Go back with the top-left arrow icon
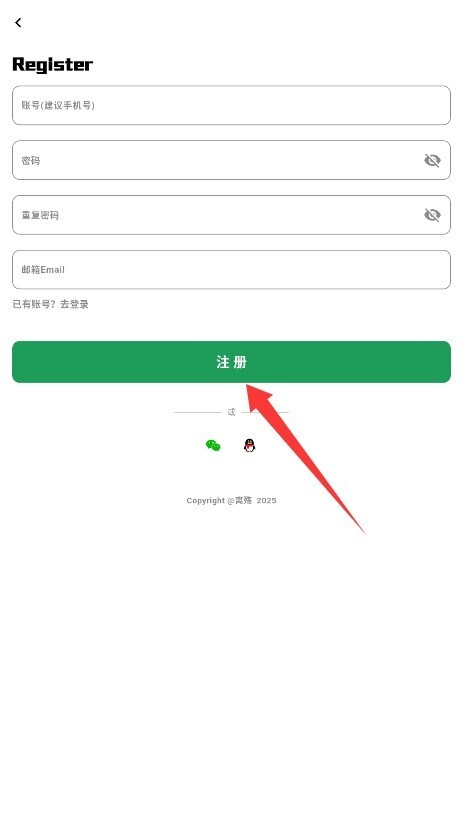Image resolution: width=464 pixels, height=813 pixels. click(x=18, y=22)
